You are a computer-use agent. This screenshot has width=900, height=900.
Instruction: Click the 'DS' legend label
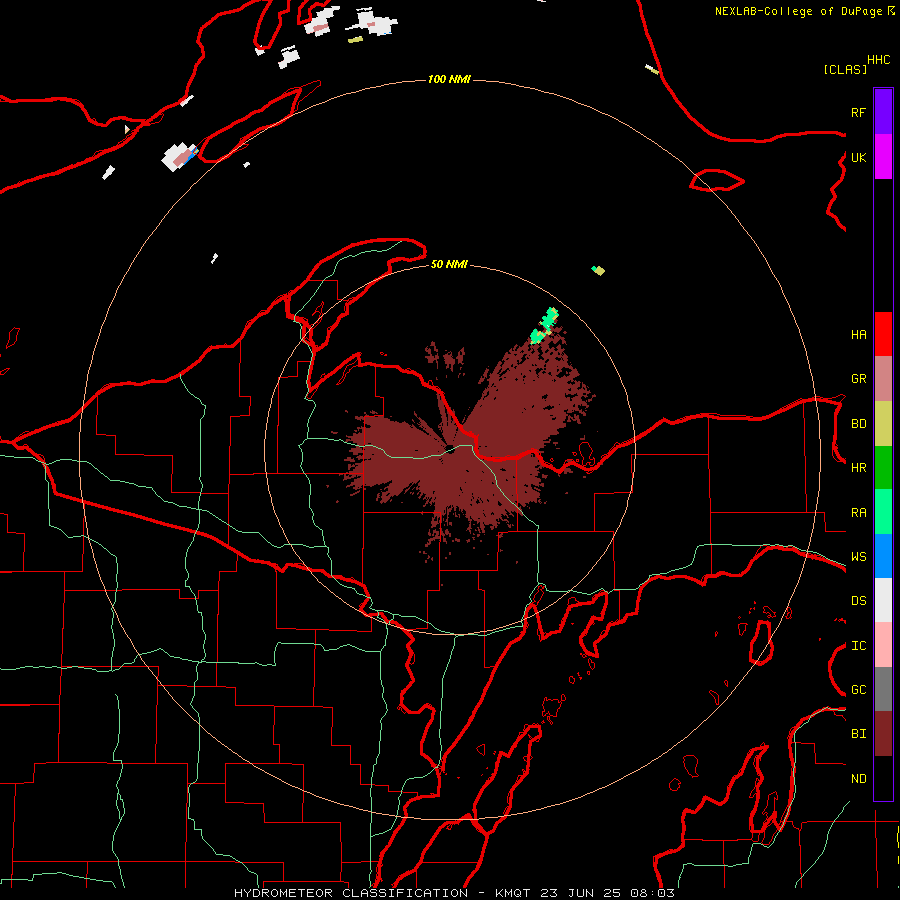(858, 601)
